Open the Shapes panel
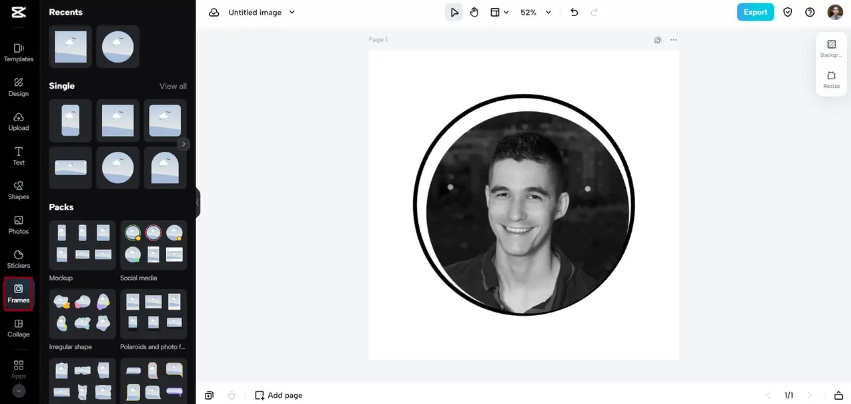851x404 pixels. 18,190
